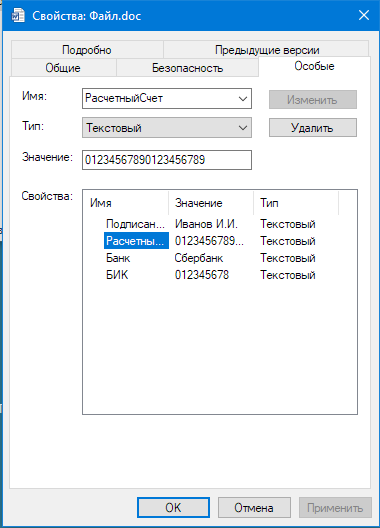Open the Безопасность tab
Image resolution: width=380 pixels, height=528 pixels.
[x=187, y=68]
